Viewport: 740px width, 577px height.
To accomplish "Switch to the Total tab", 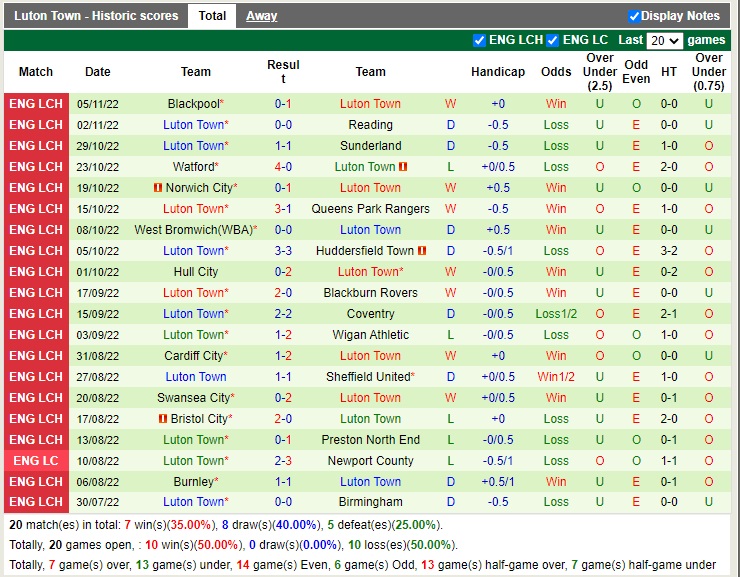I will click(x=212, y=16).
